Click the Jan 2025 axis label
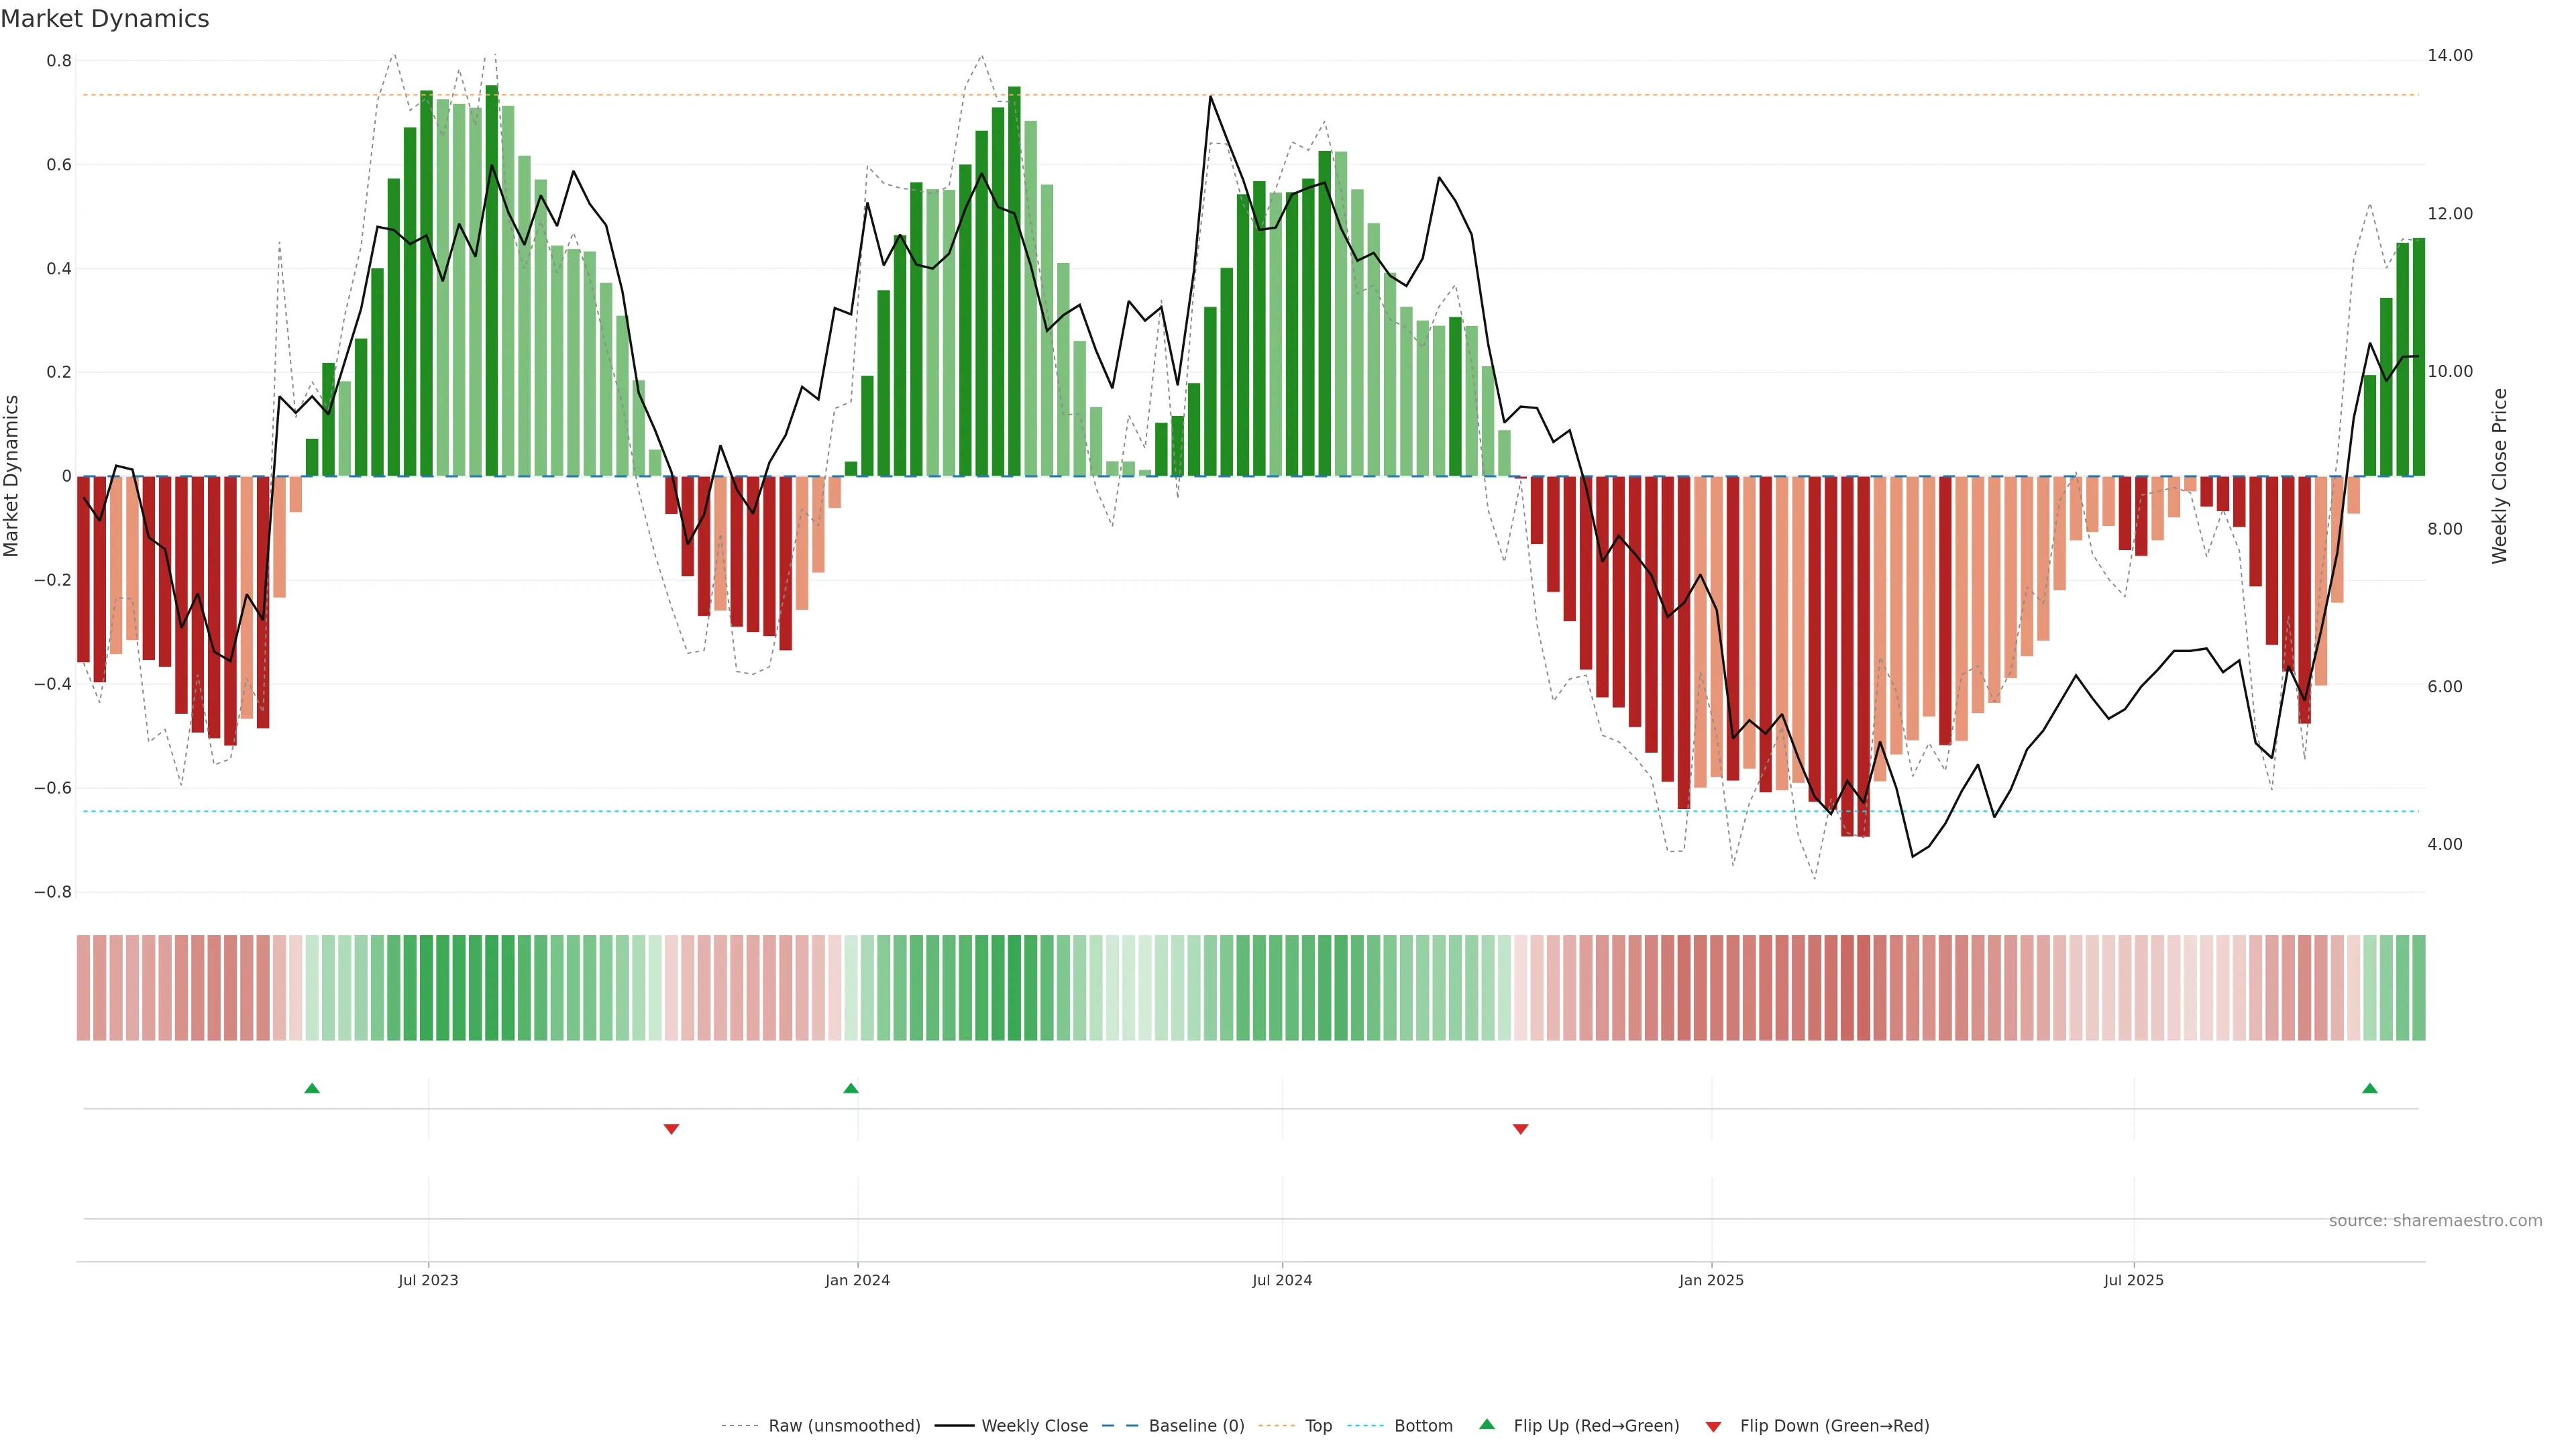 pos(1711,1280)
